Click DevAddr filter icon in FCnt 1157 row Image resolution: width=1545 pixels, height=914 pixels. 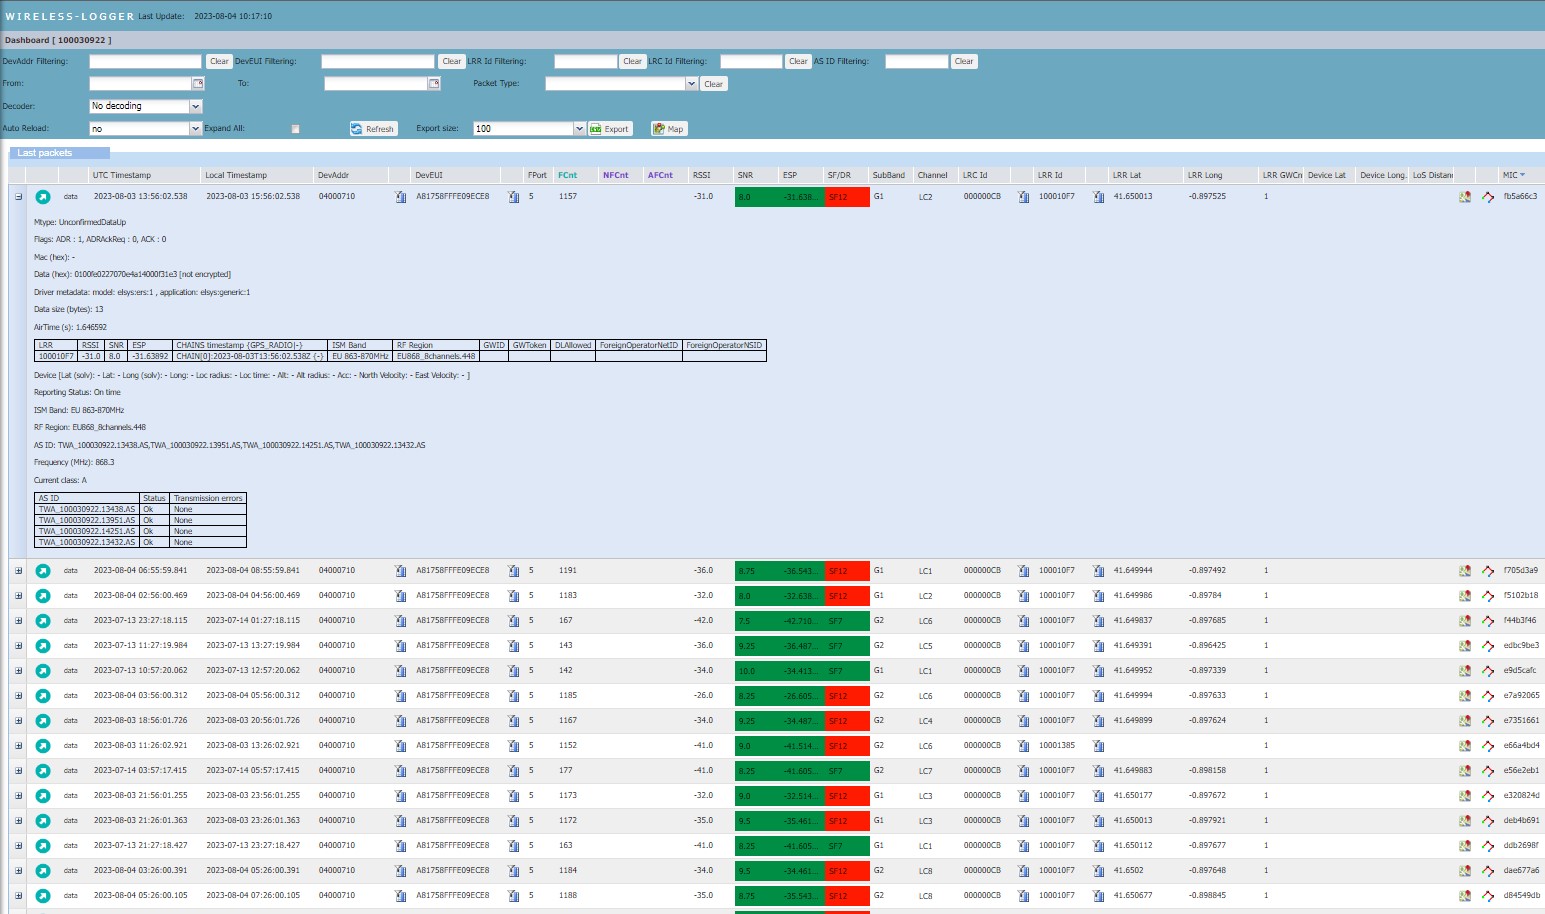coord(400,197)
